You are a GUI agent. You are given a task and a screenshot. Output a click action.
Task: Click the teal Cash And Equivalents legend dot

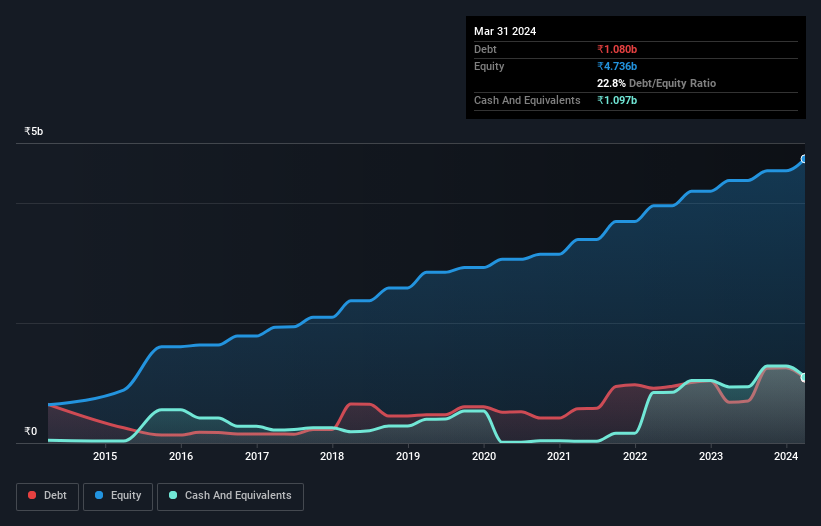pyautogui.click(x=173, y=495)
